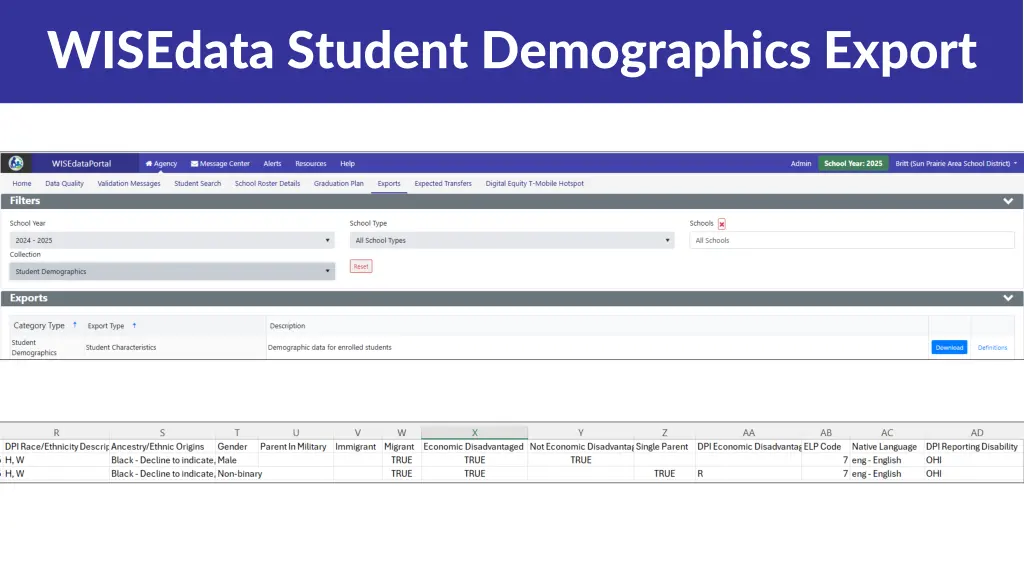
Task: Open the Message Center menu
Action: pos(220,163)
